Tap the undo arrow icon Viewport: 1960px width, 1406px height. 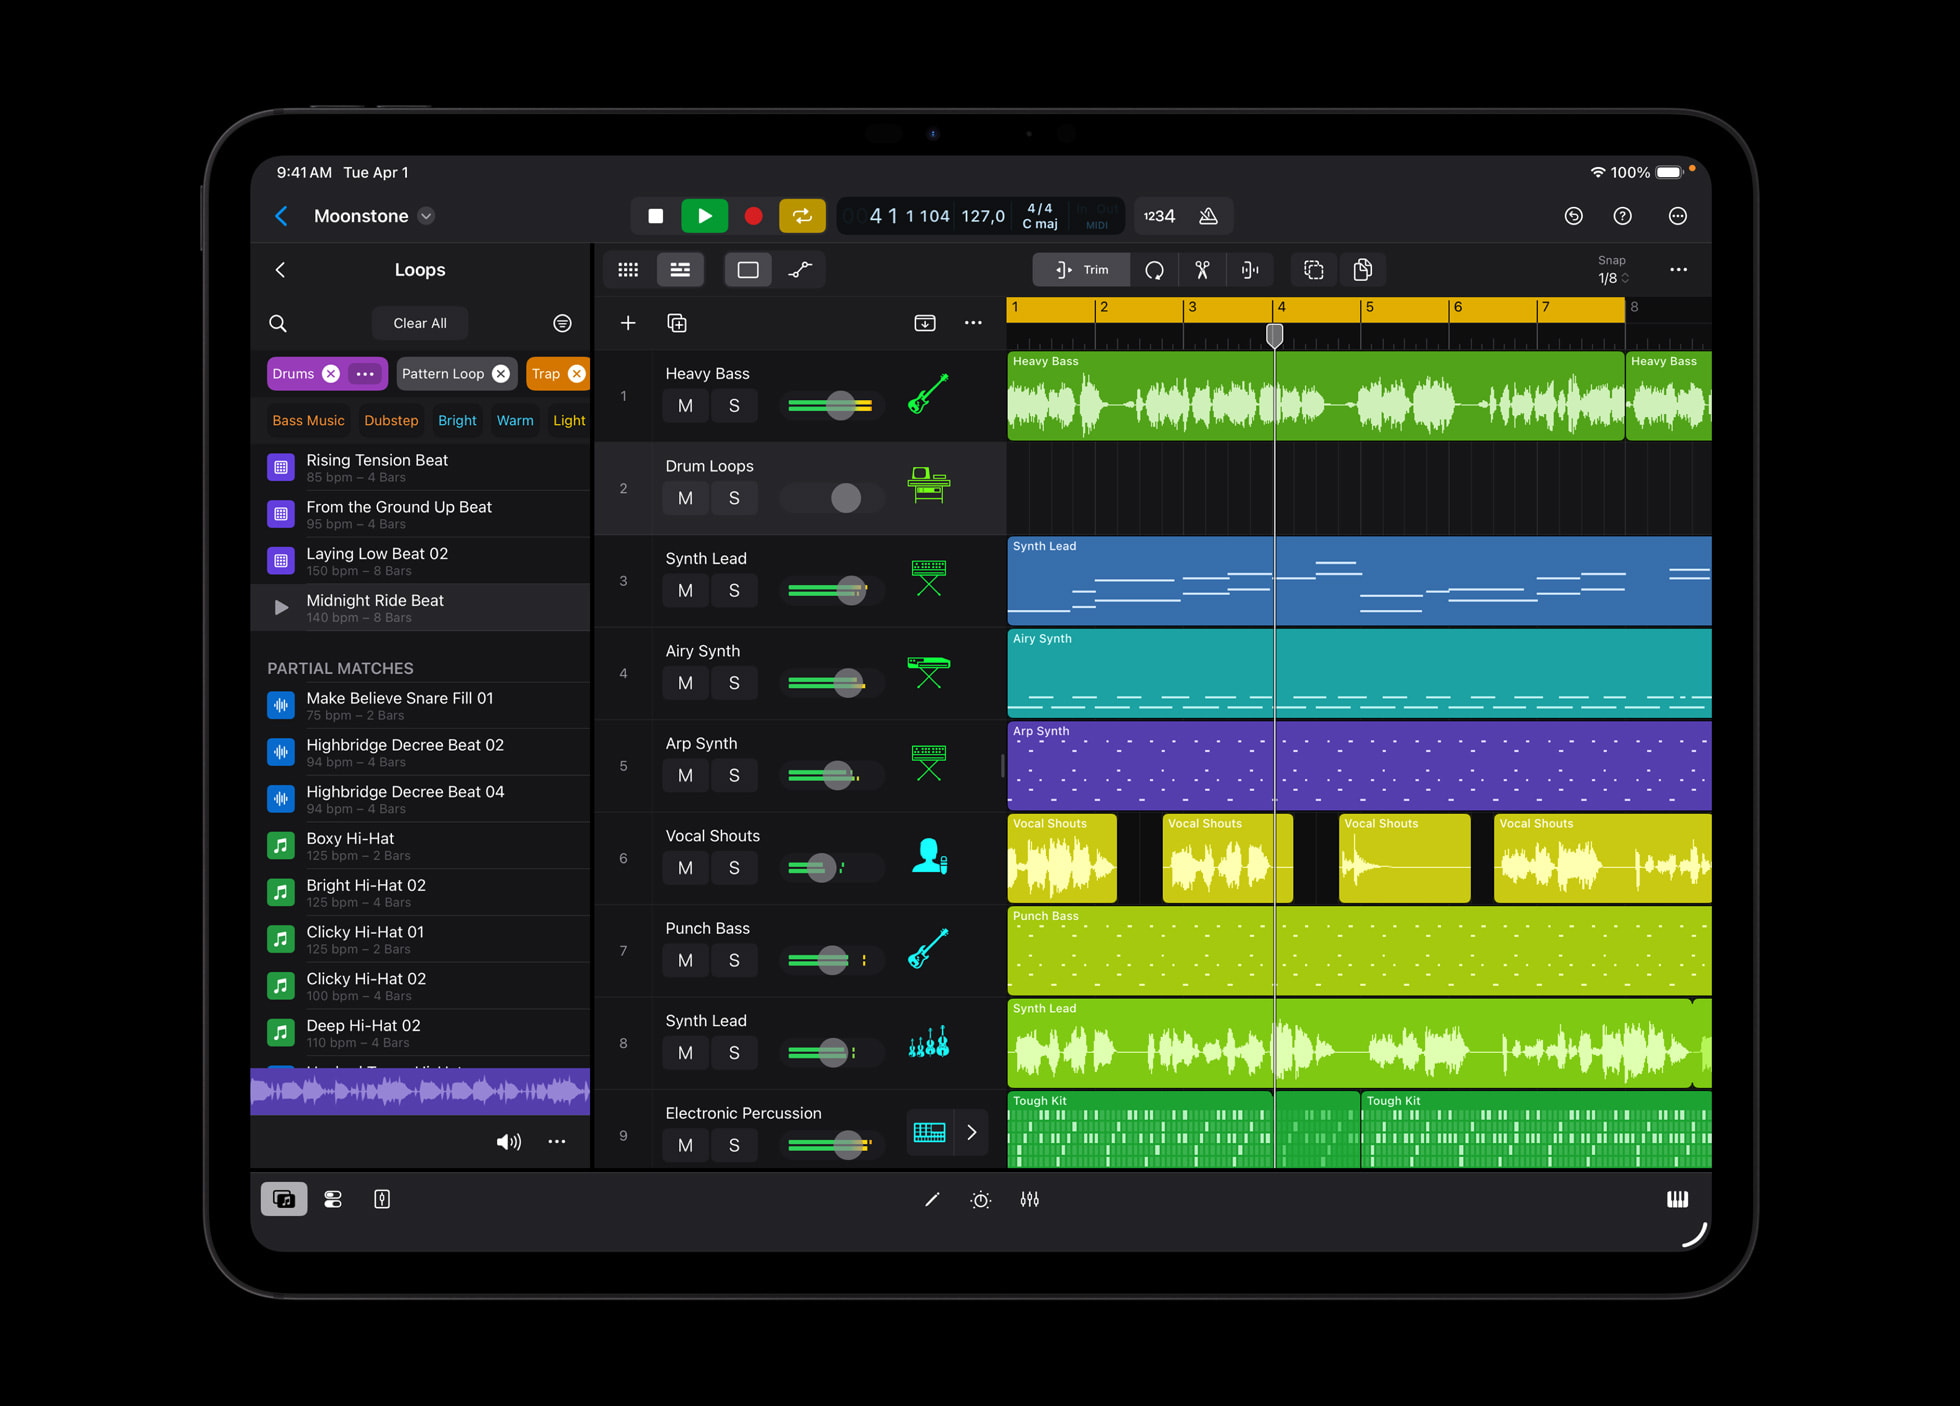(1573, 215)
